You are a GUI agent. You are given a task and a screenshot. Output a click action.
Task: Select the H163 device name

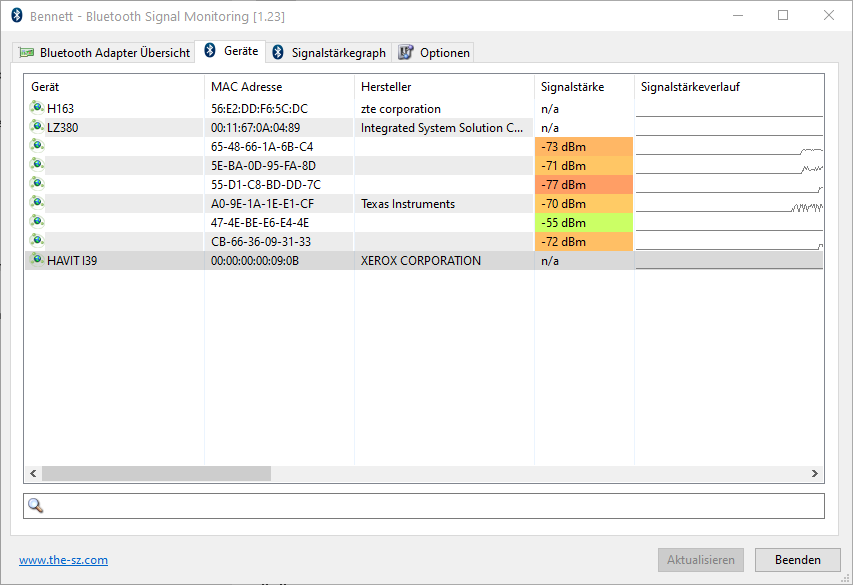coord(60,109)
